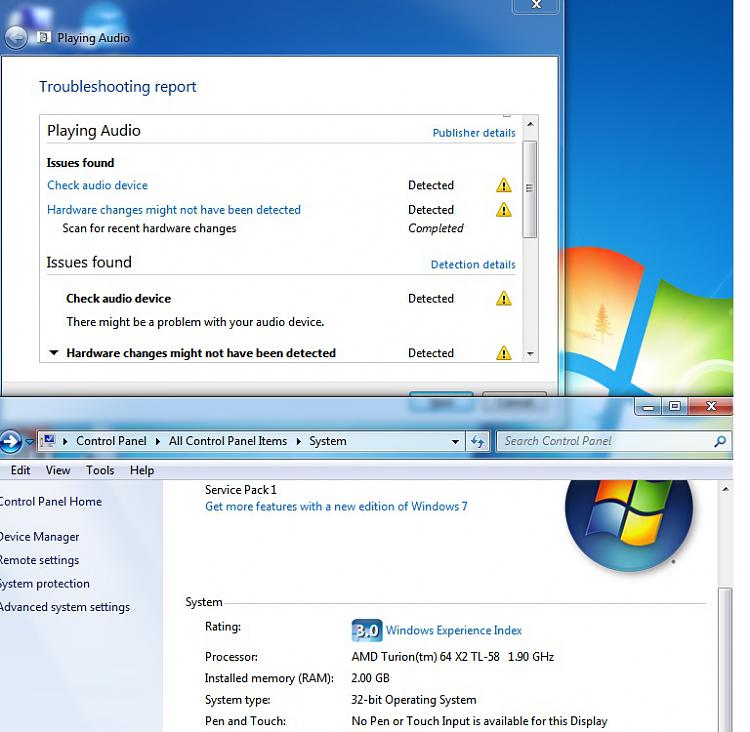Screen dimensions: 750x732
Task: Click troubleshooting report scrollbar thumb
Action: coord(529,189)
